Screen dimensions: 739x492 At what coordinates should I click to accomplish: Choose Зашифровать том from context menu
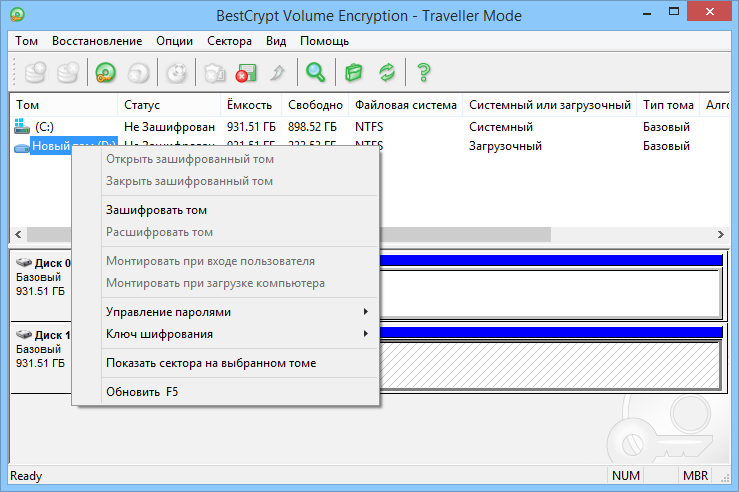tap(226, 210)
